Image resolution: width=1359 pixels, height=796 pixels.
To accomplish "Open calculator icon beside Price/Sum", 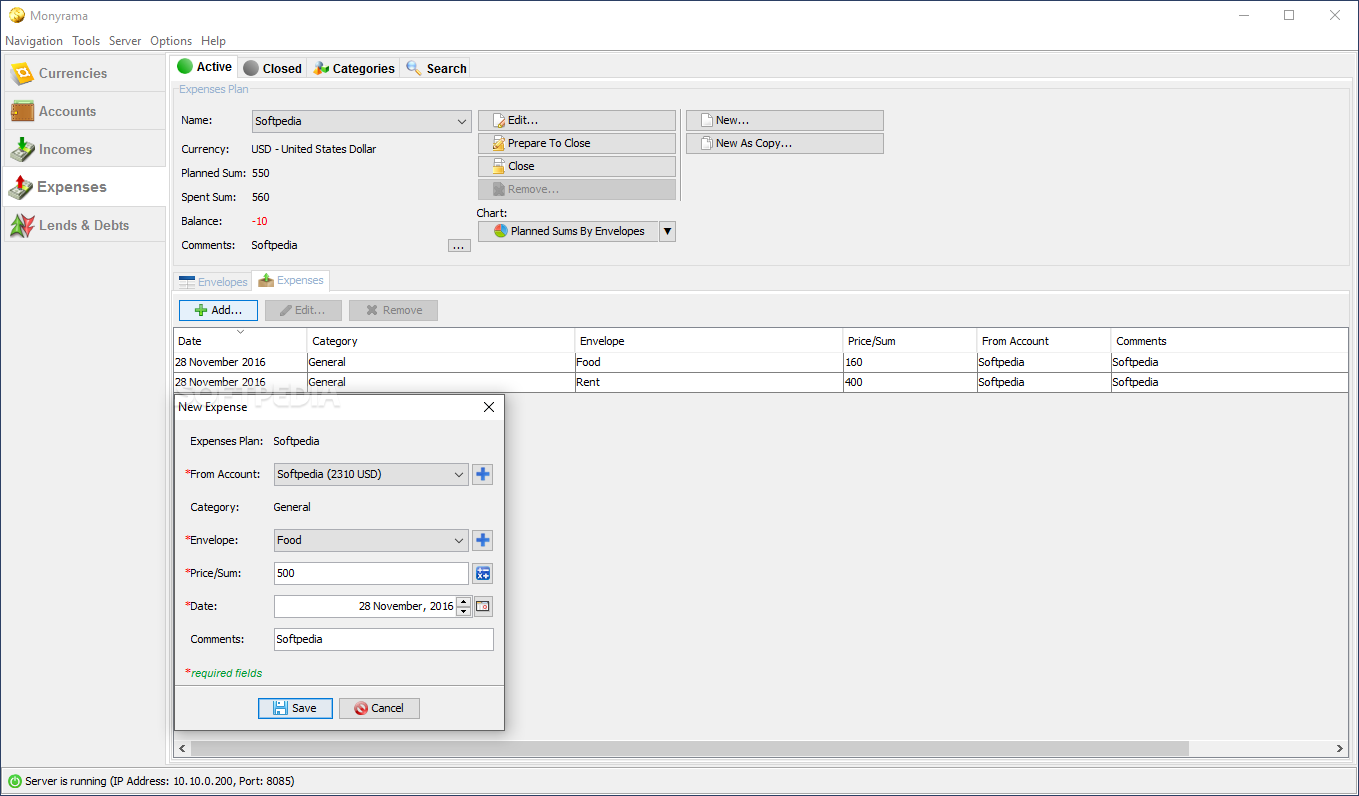I will coord(482,573).
